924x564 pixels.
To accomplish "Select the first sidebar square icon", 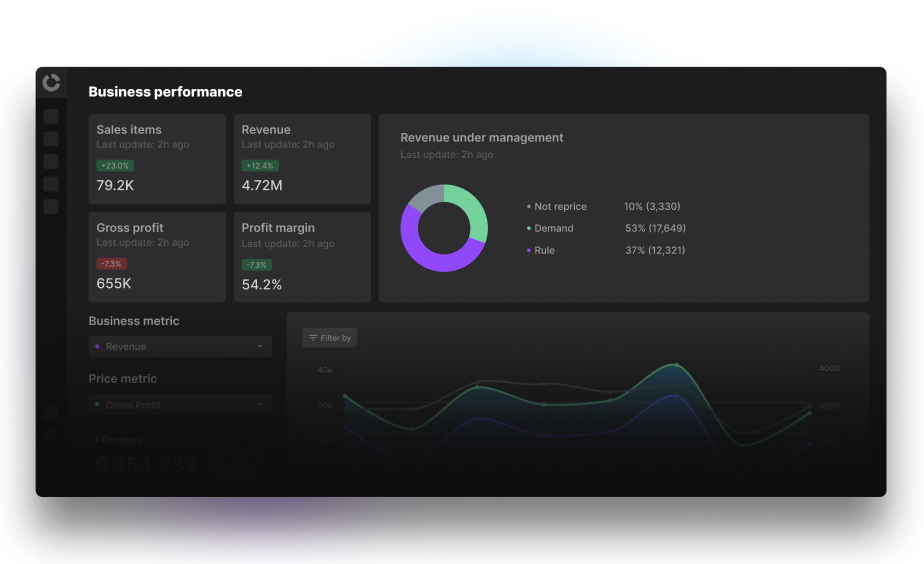I will [51, 117].
